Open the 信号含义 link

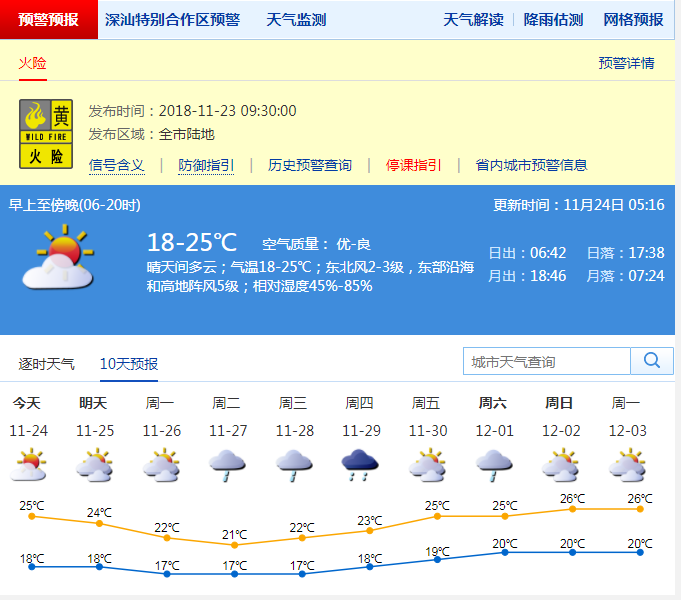(117, 165)
